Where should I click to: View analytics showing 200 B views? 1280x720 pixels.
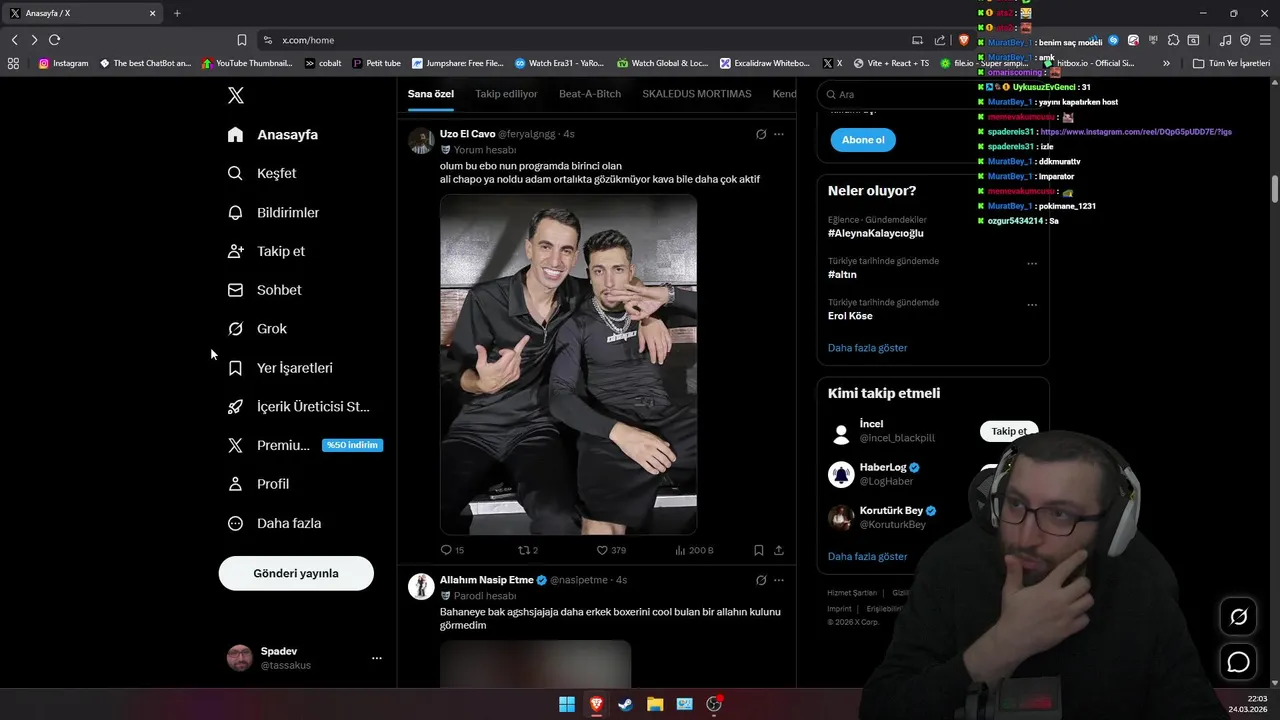click(x=694, y=550)
